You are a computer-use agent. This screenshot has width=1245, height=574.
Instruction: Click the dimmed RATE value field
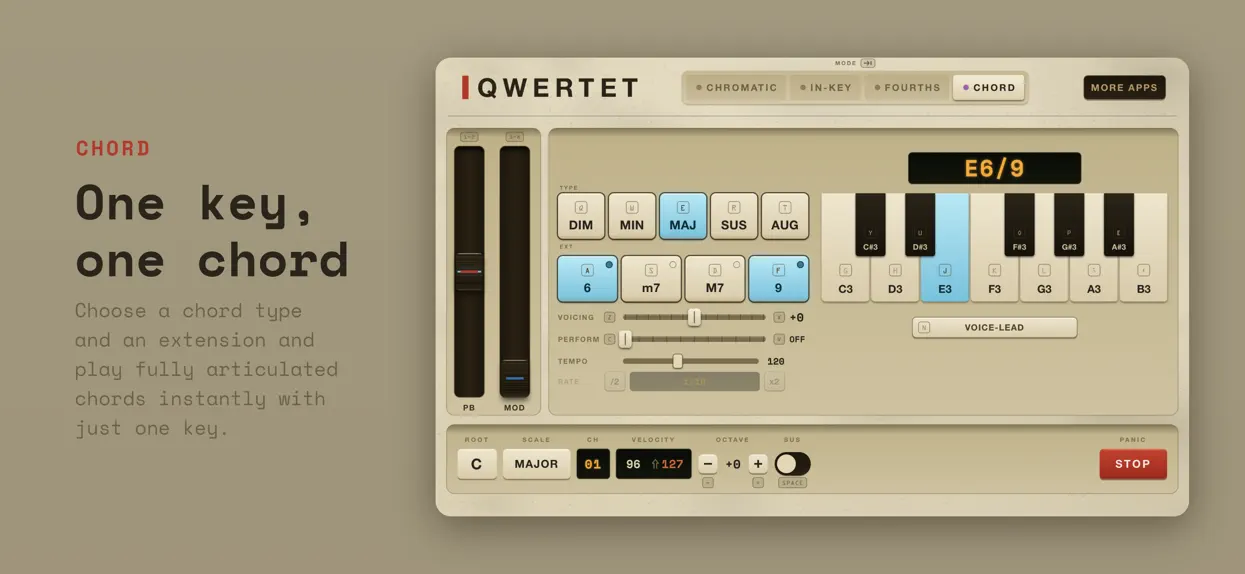(x=694, y=381)
